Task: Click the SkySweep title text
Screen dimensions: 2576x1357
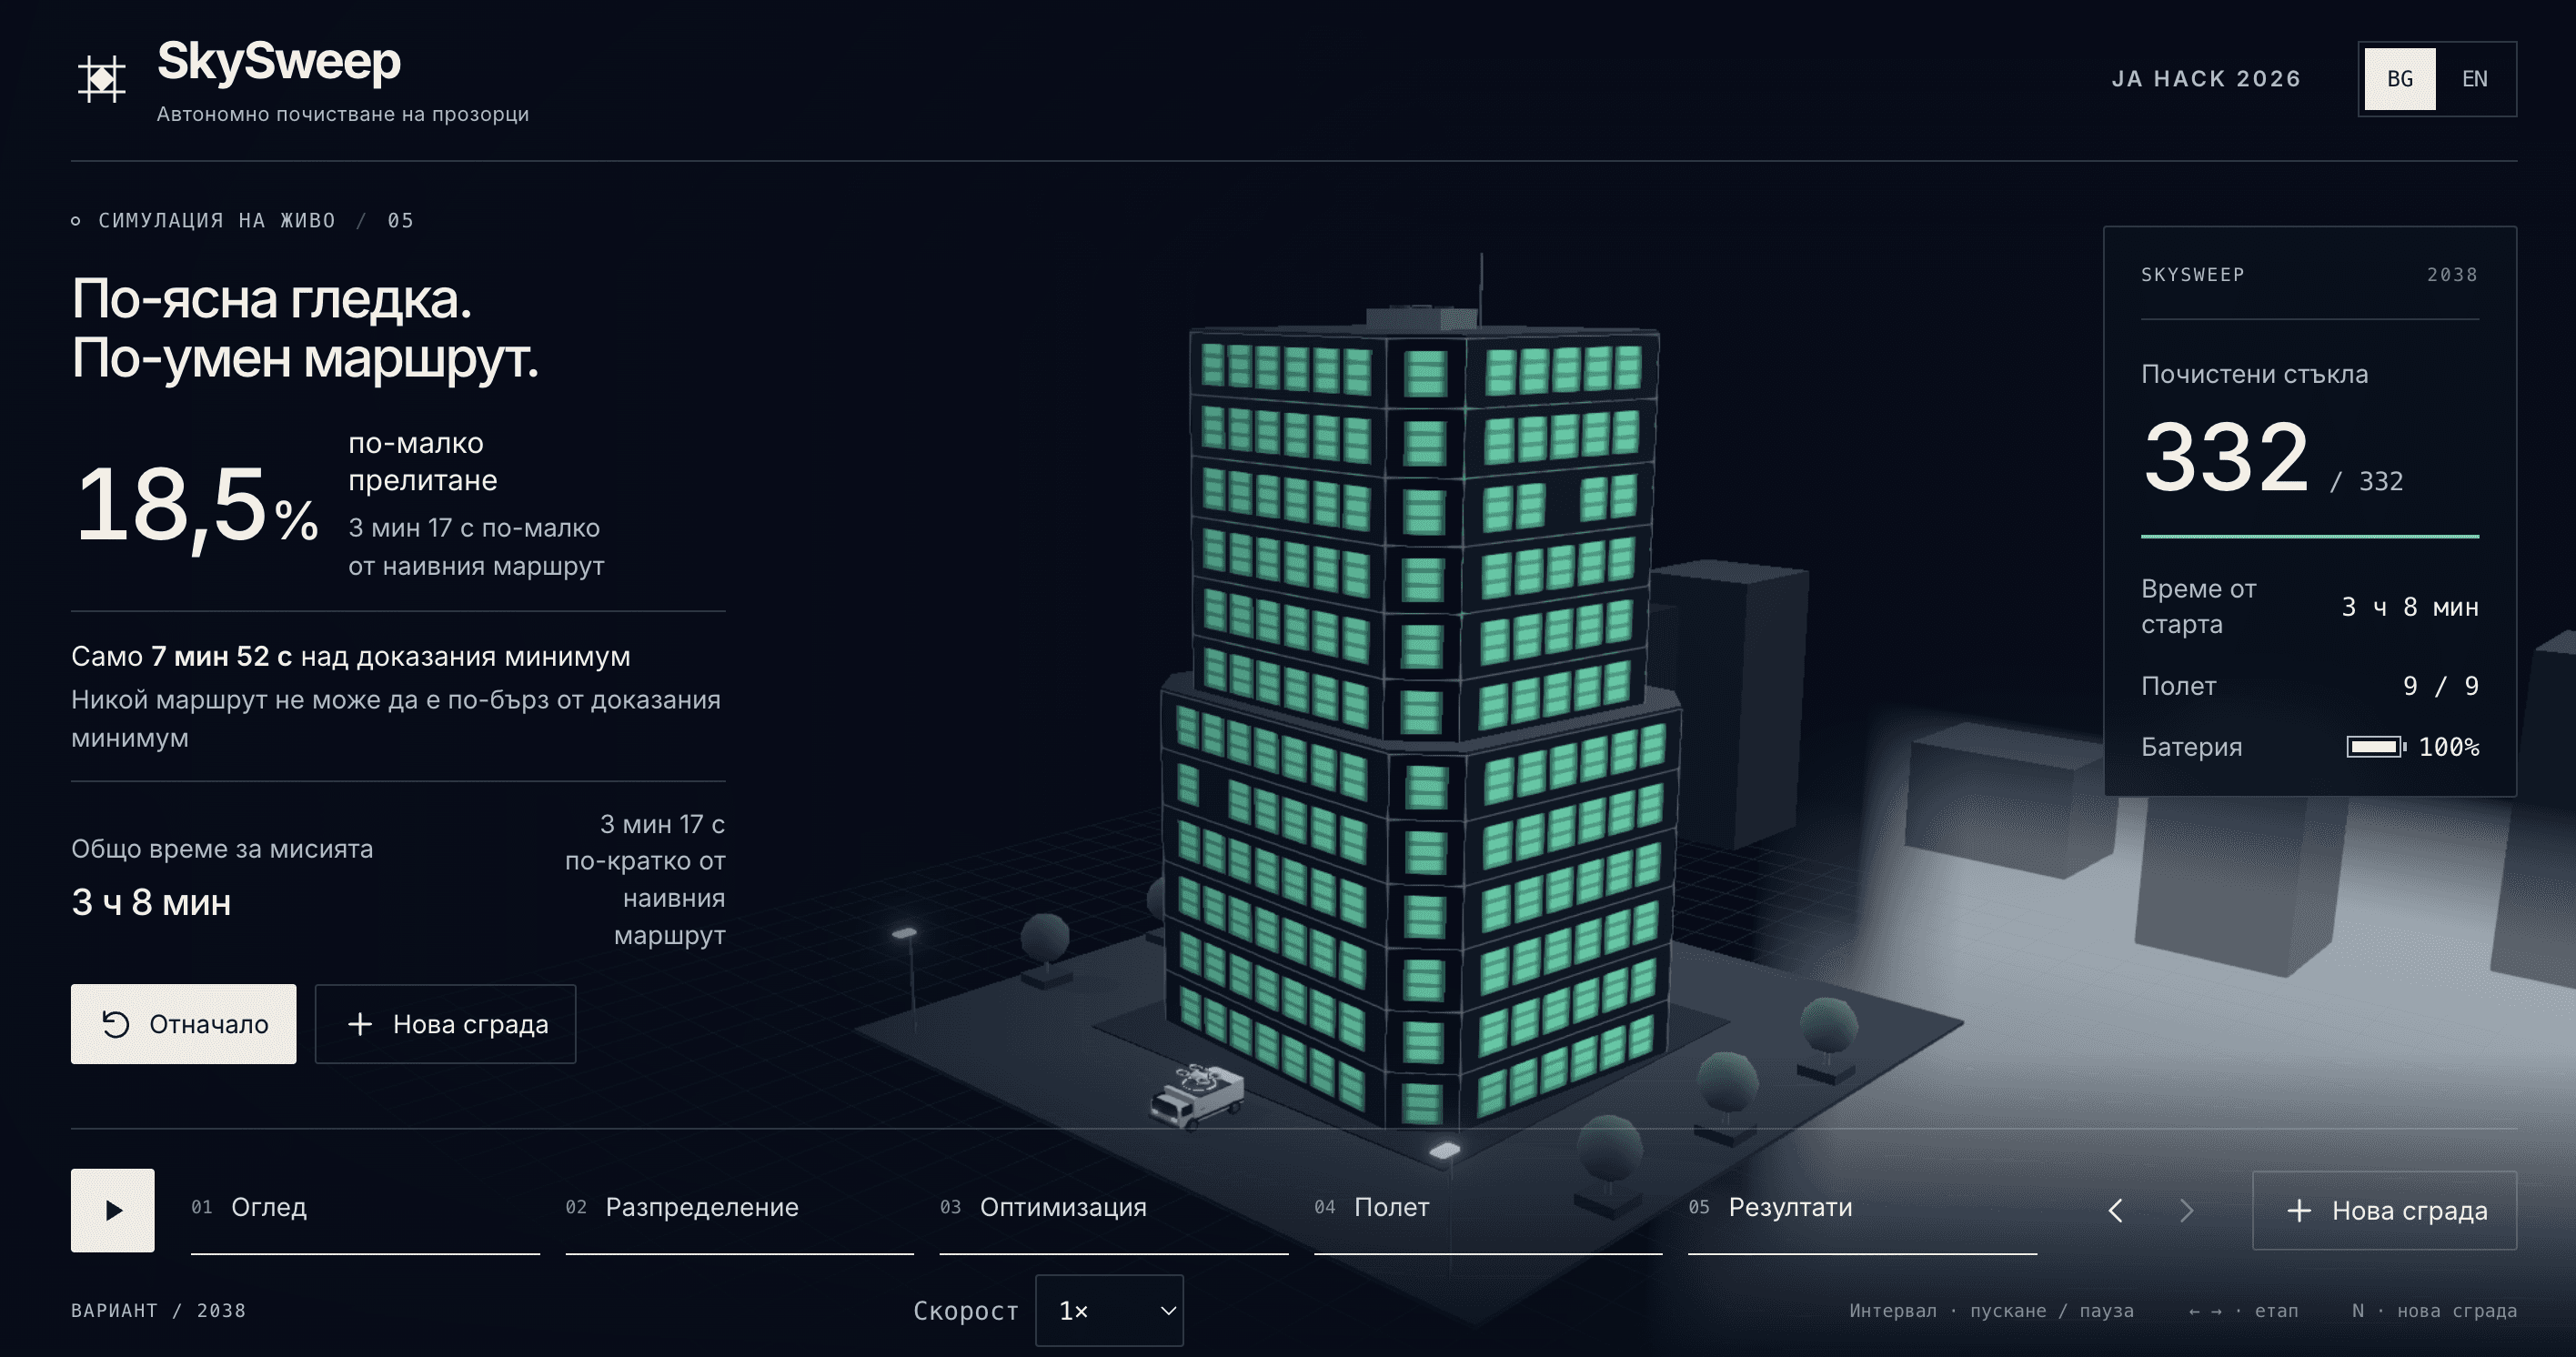Action: click(x=279, y=61)
